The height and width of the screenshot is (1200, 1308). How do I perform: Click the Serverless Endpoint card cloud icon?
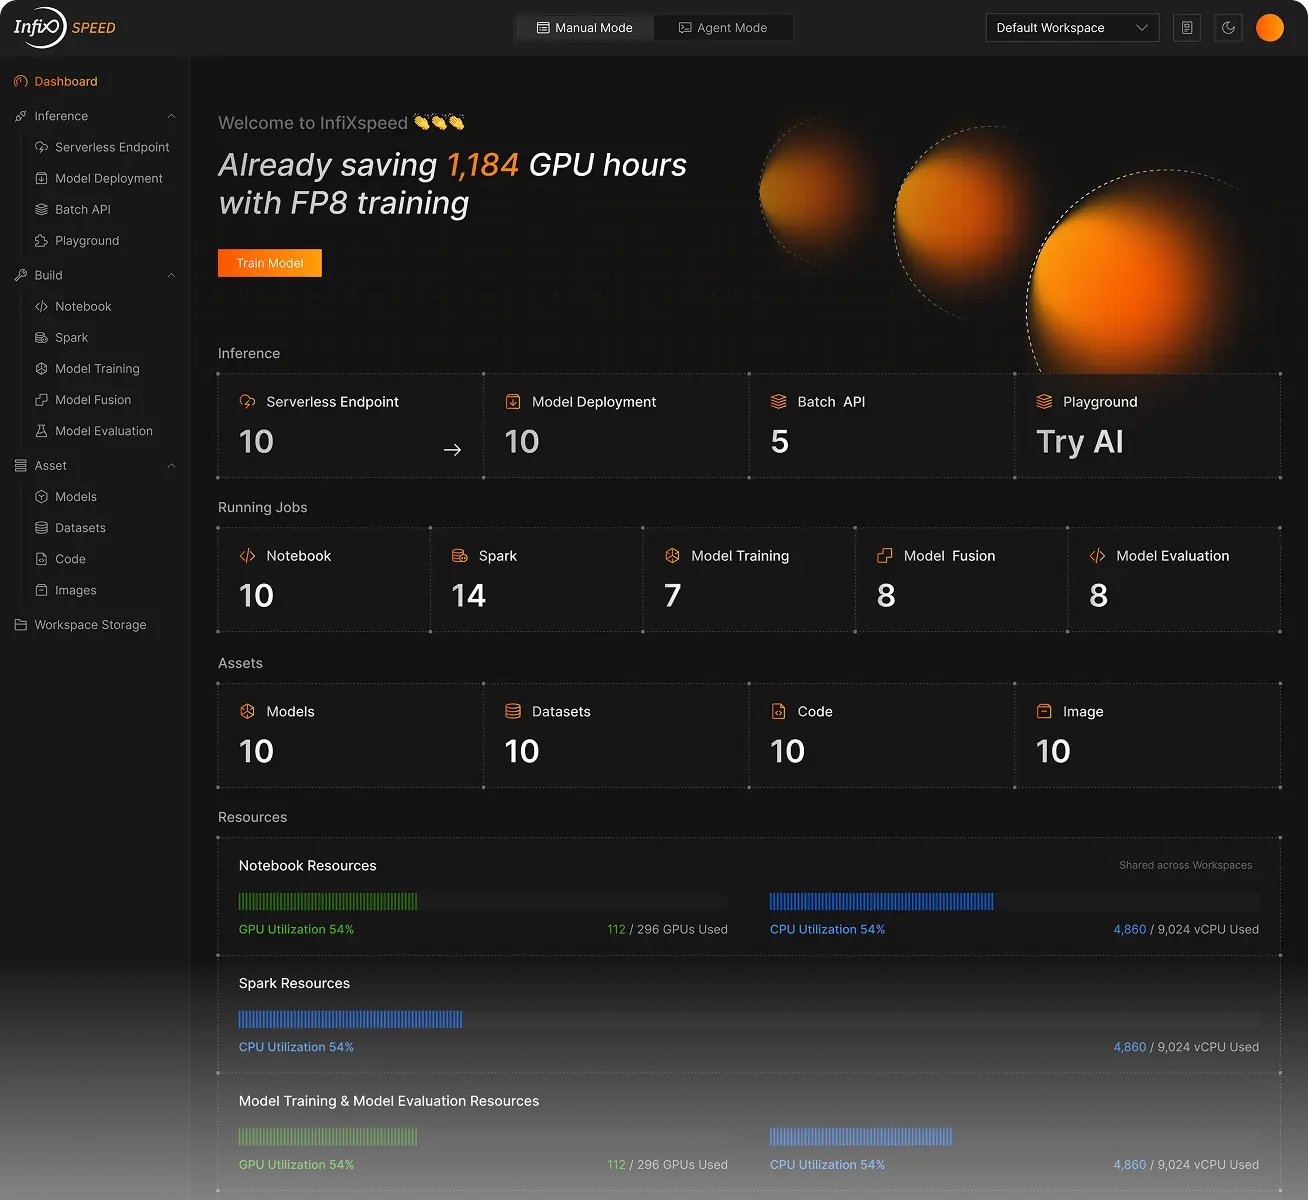247,402
